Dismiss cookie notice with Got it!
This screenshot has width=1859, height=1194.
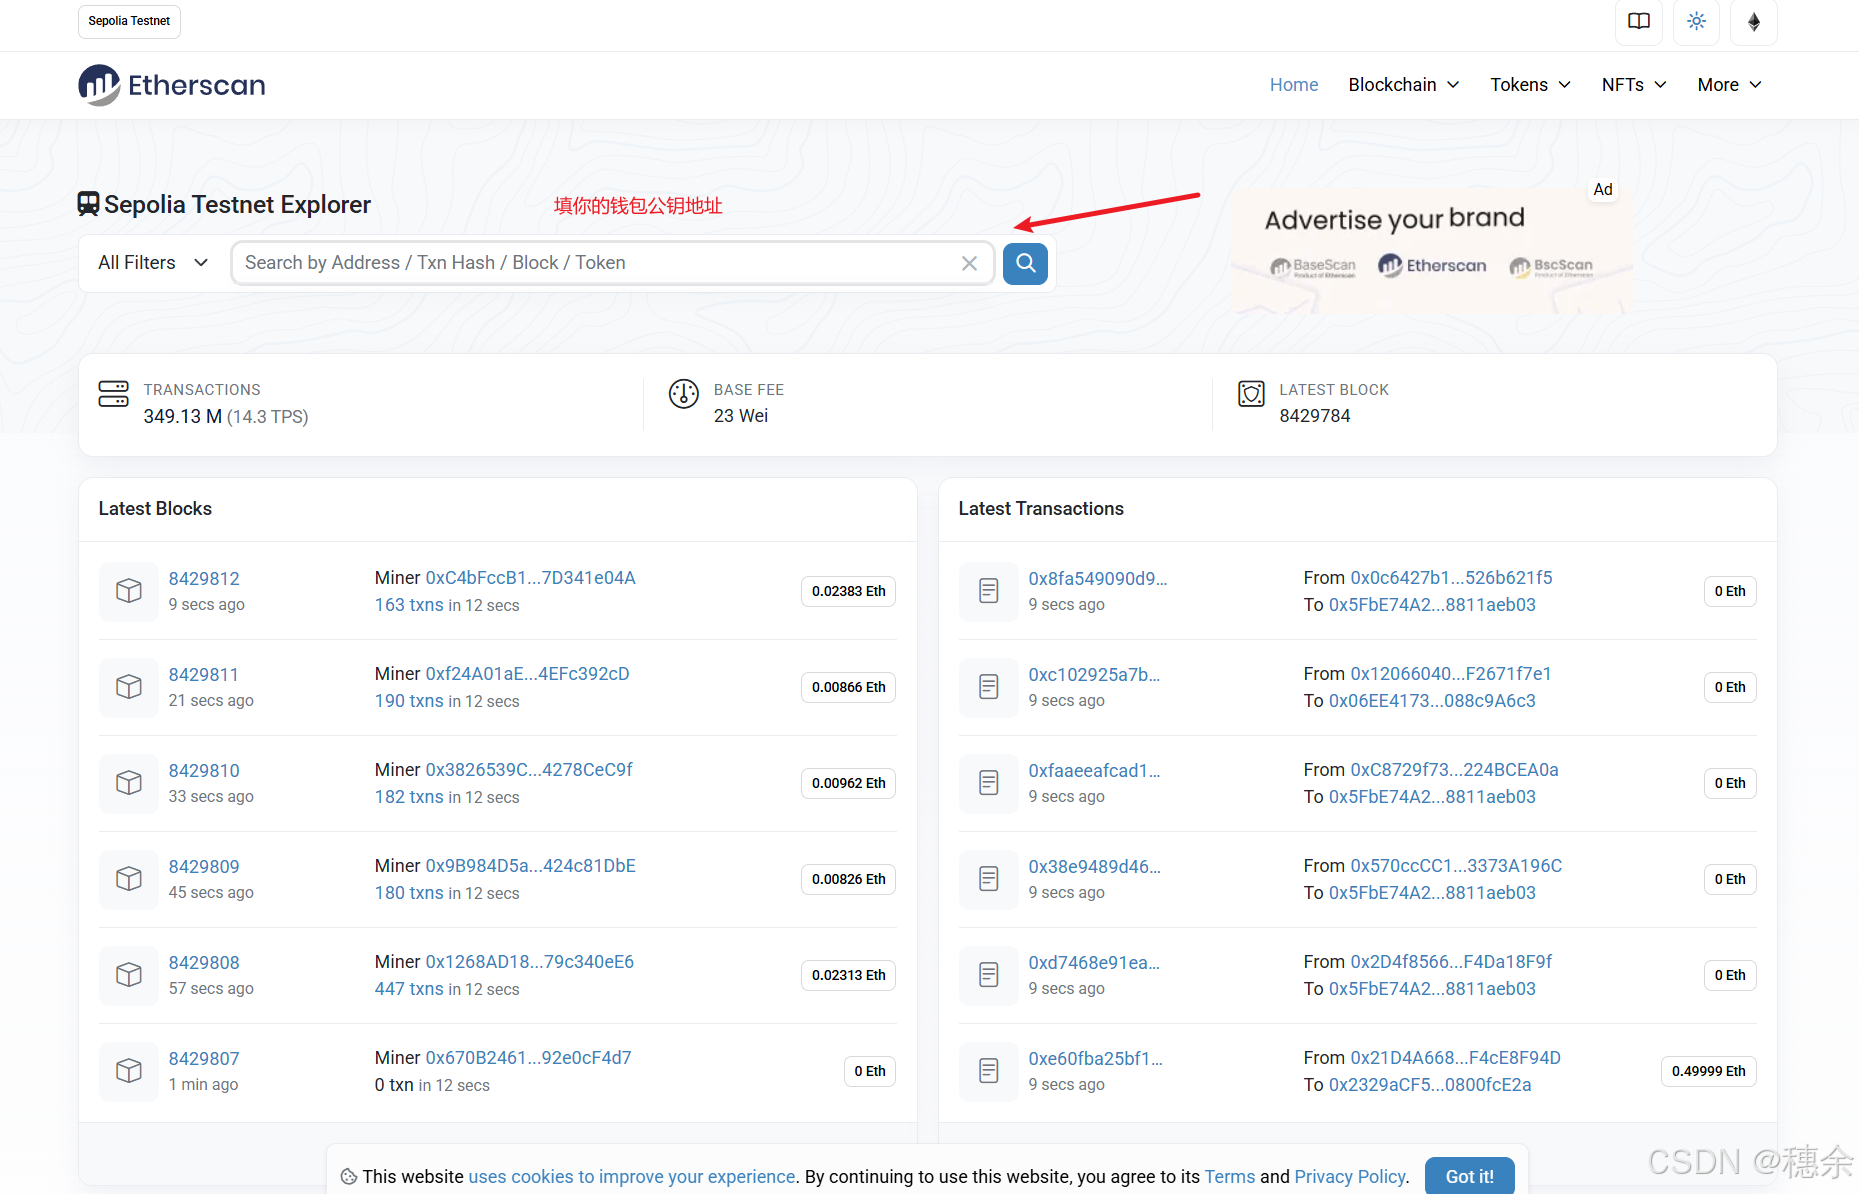[x=1469, y=1176]
